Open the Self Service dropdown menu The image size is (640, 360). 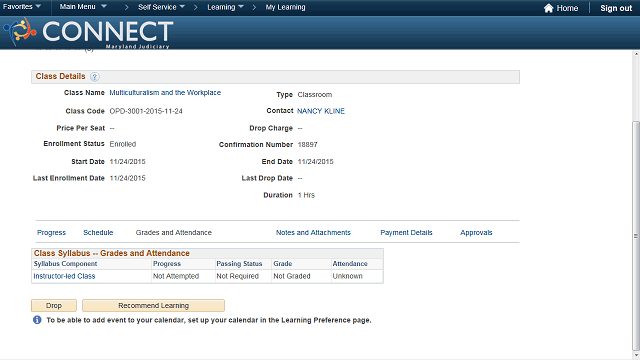point(161,7)
